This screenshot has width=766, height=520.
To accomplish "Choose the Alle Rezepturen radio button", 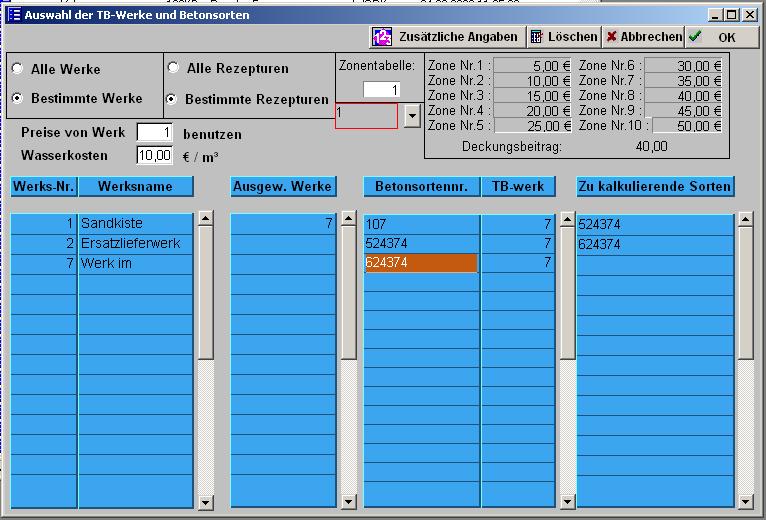I will [174, 69].
